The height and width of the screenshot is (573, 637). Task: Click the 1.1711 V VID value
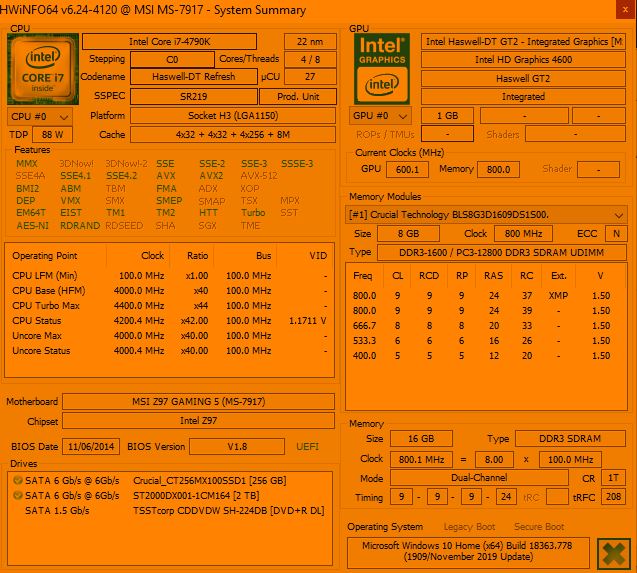pyautogui.click(x=308, y=321)
